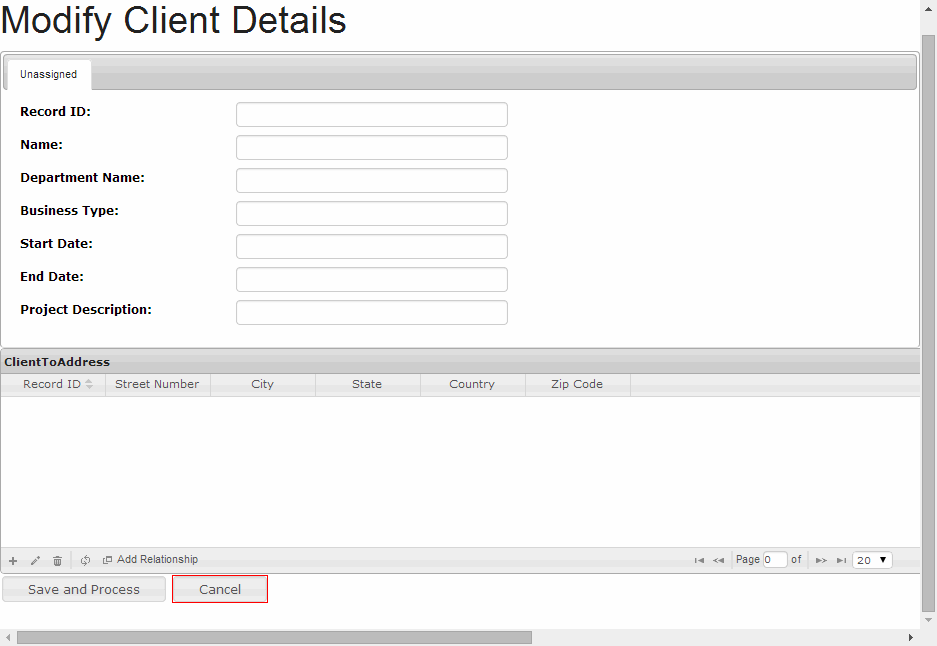The width and height of the screenshot is (937, 646).
Task: Edit selected row using pencil icon
Action: point(35,561)
